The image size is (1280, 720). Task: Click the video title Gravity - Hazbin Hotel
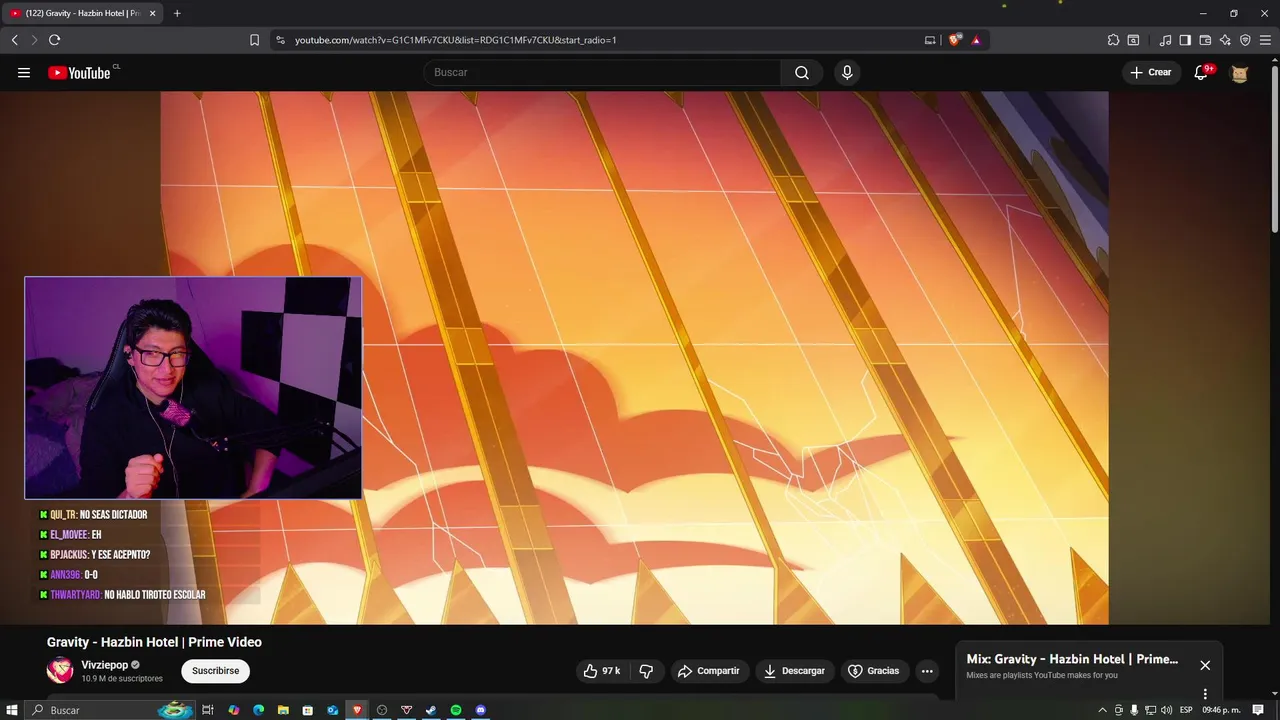tap(154, 642)
